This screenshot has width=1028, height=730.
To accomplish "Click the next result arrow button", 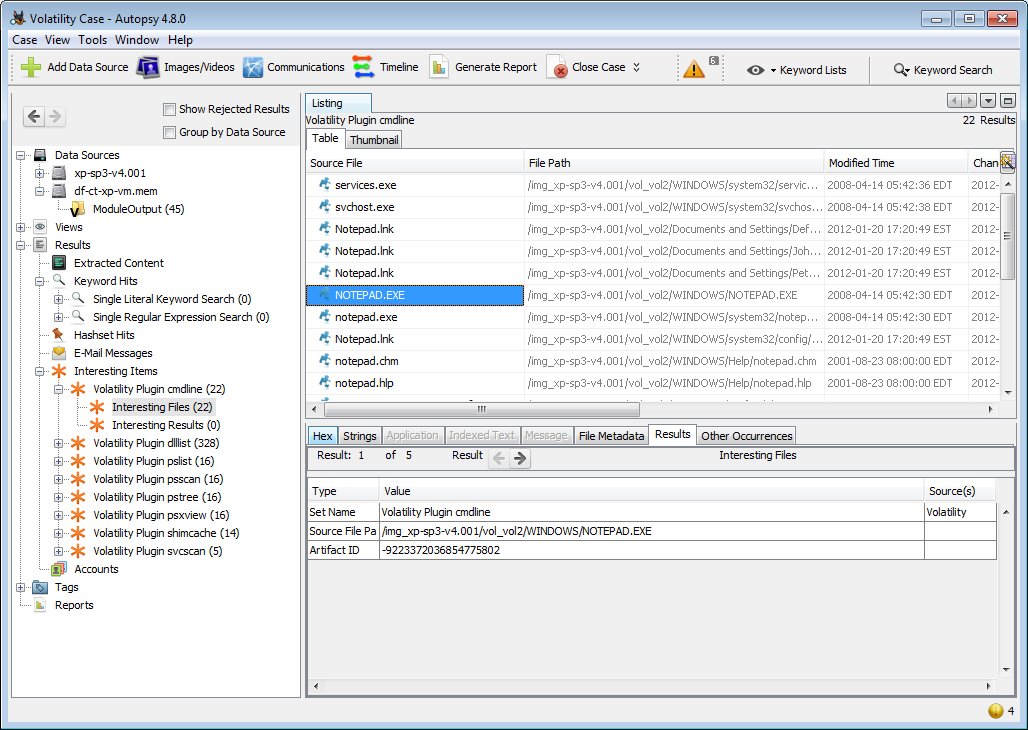I will (520, 459).
